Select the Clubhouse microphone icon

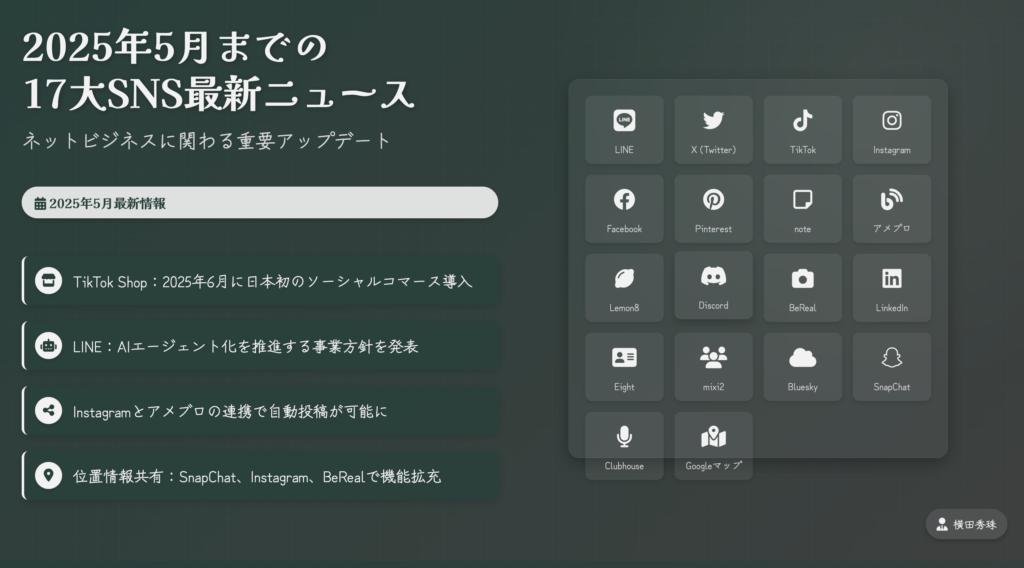(x=624, y=437)
